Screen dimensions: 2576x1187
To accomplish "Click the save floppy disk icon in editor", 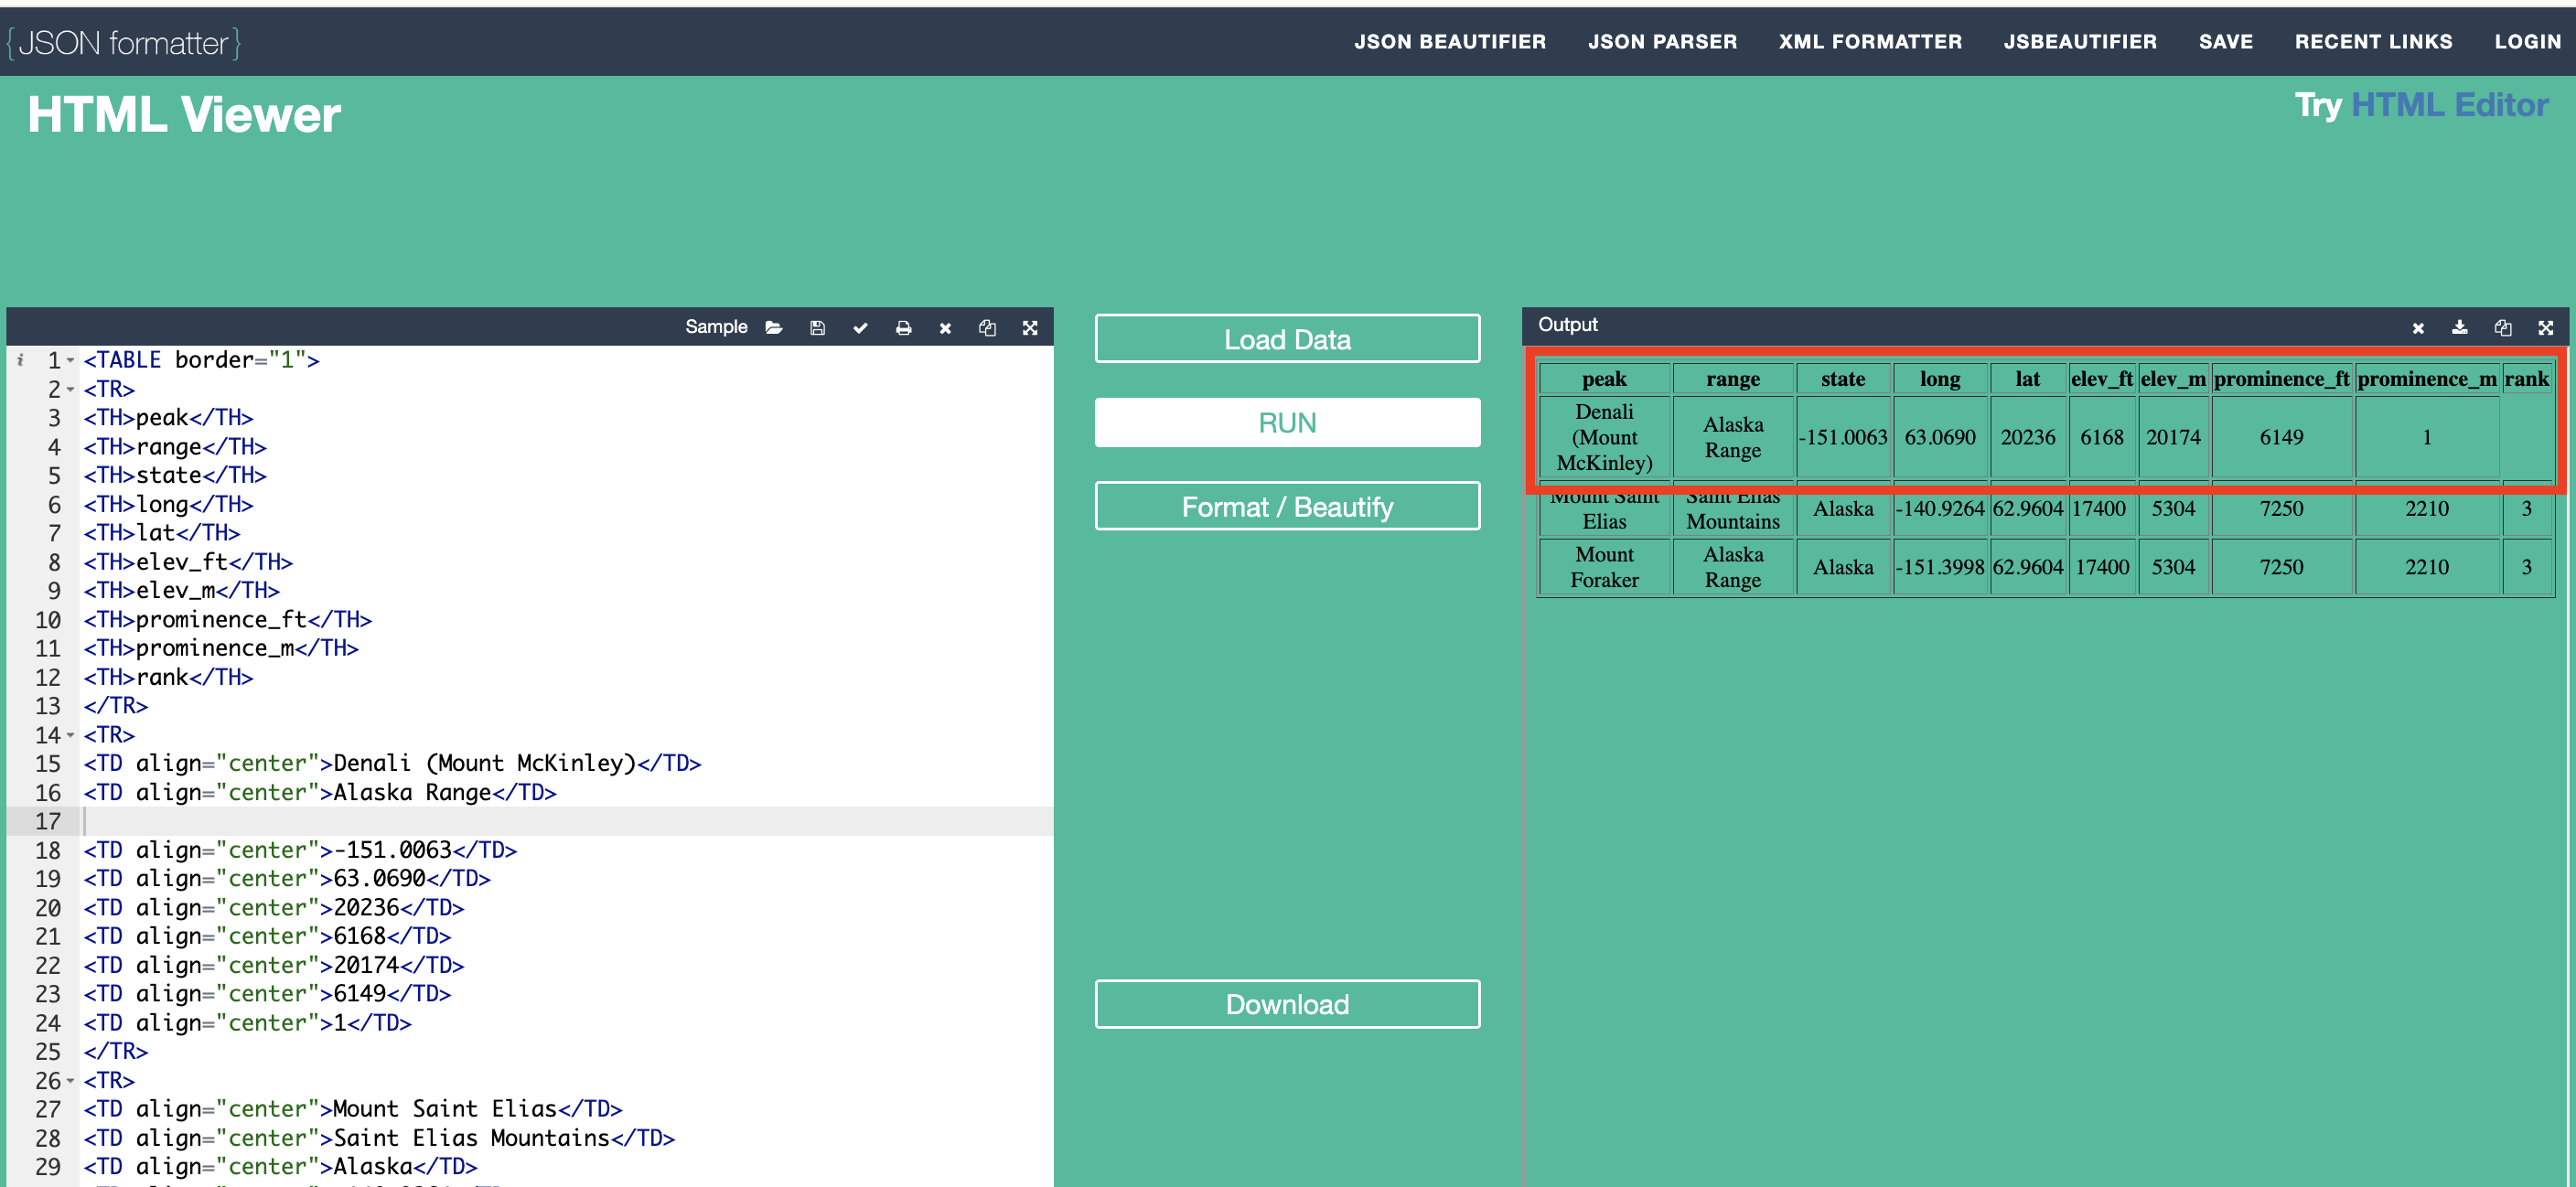I will tap(817, 328).
